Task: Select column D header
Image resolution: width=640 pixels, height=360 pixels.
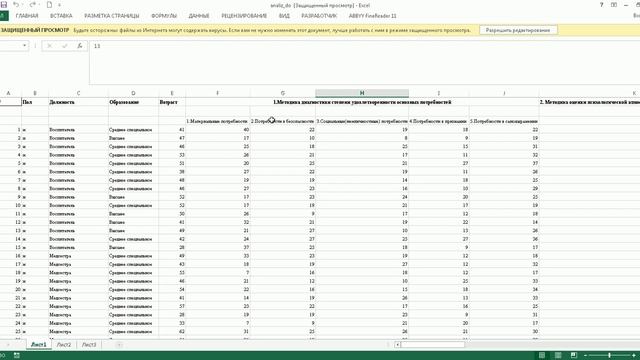Action: tap(133, 93)
